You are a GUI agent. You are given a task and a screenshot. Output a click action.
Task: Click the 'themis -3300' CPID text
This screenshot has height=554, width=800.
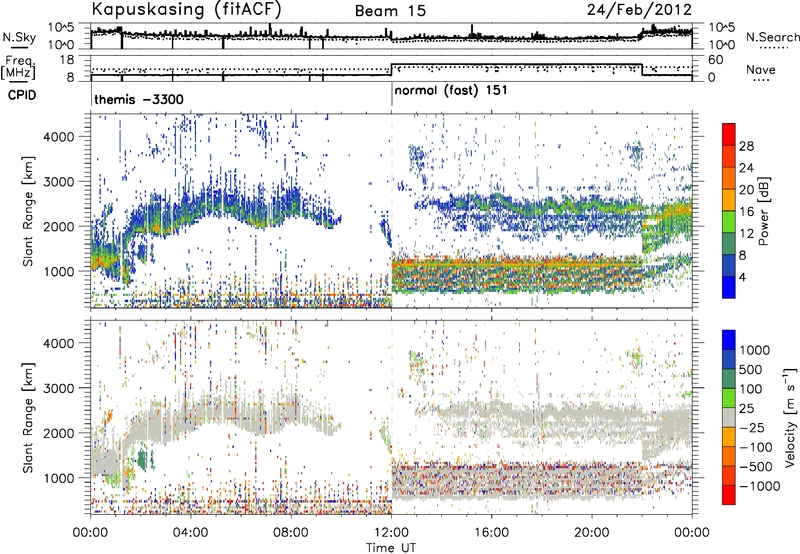pos(139,99)
